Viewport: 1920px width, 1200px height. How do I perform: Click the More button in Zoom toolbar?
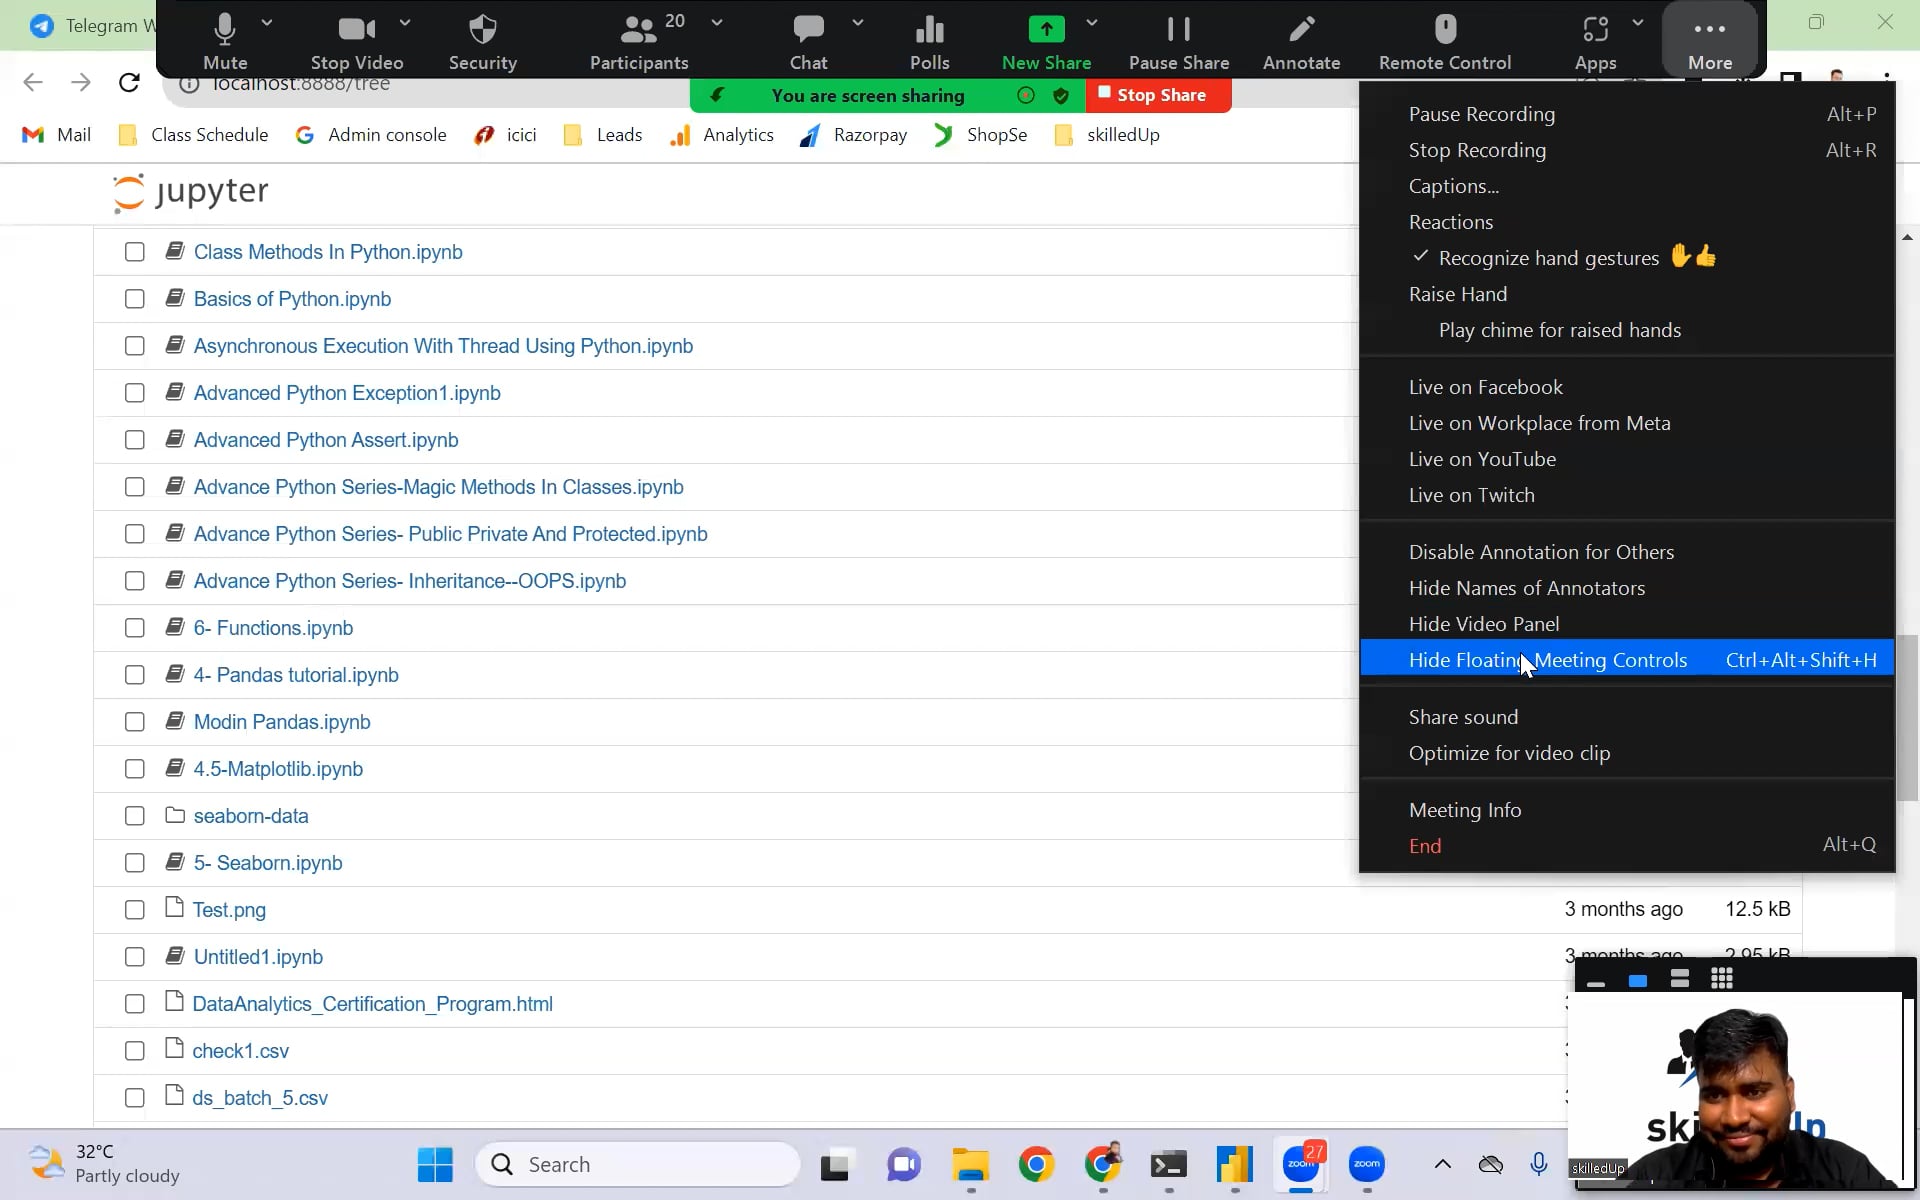(1710, 42)
